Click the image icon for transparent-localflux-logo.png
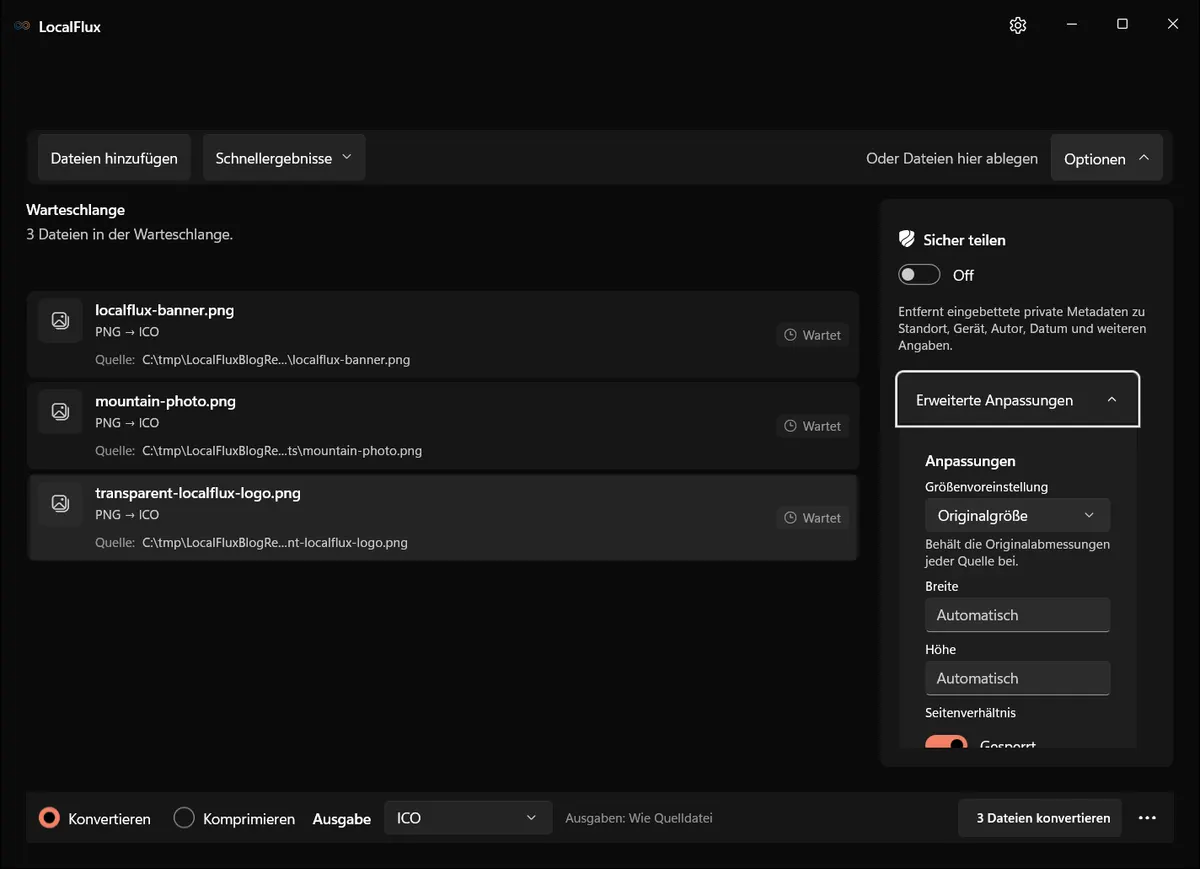 tap(60, 503)
